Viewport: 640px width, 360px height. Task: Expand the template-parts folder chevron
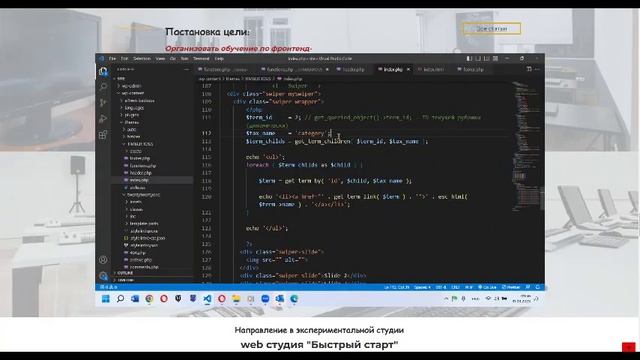coord(127,223)
